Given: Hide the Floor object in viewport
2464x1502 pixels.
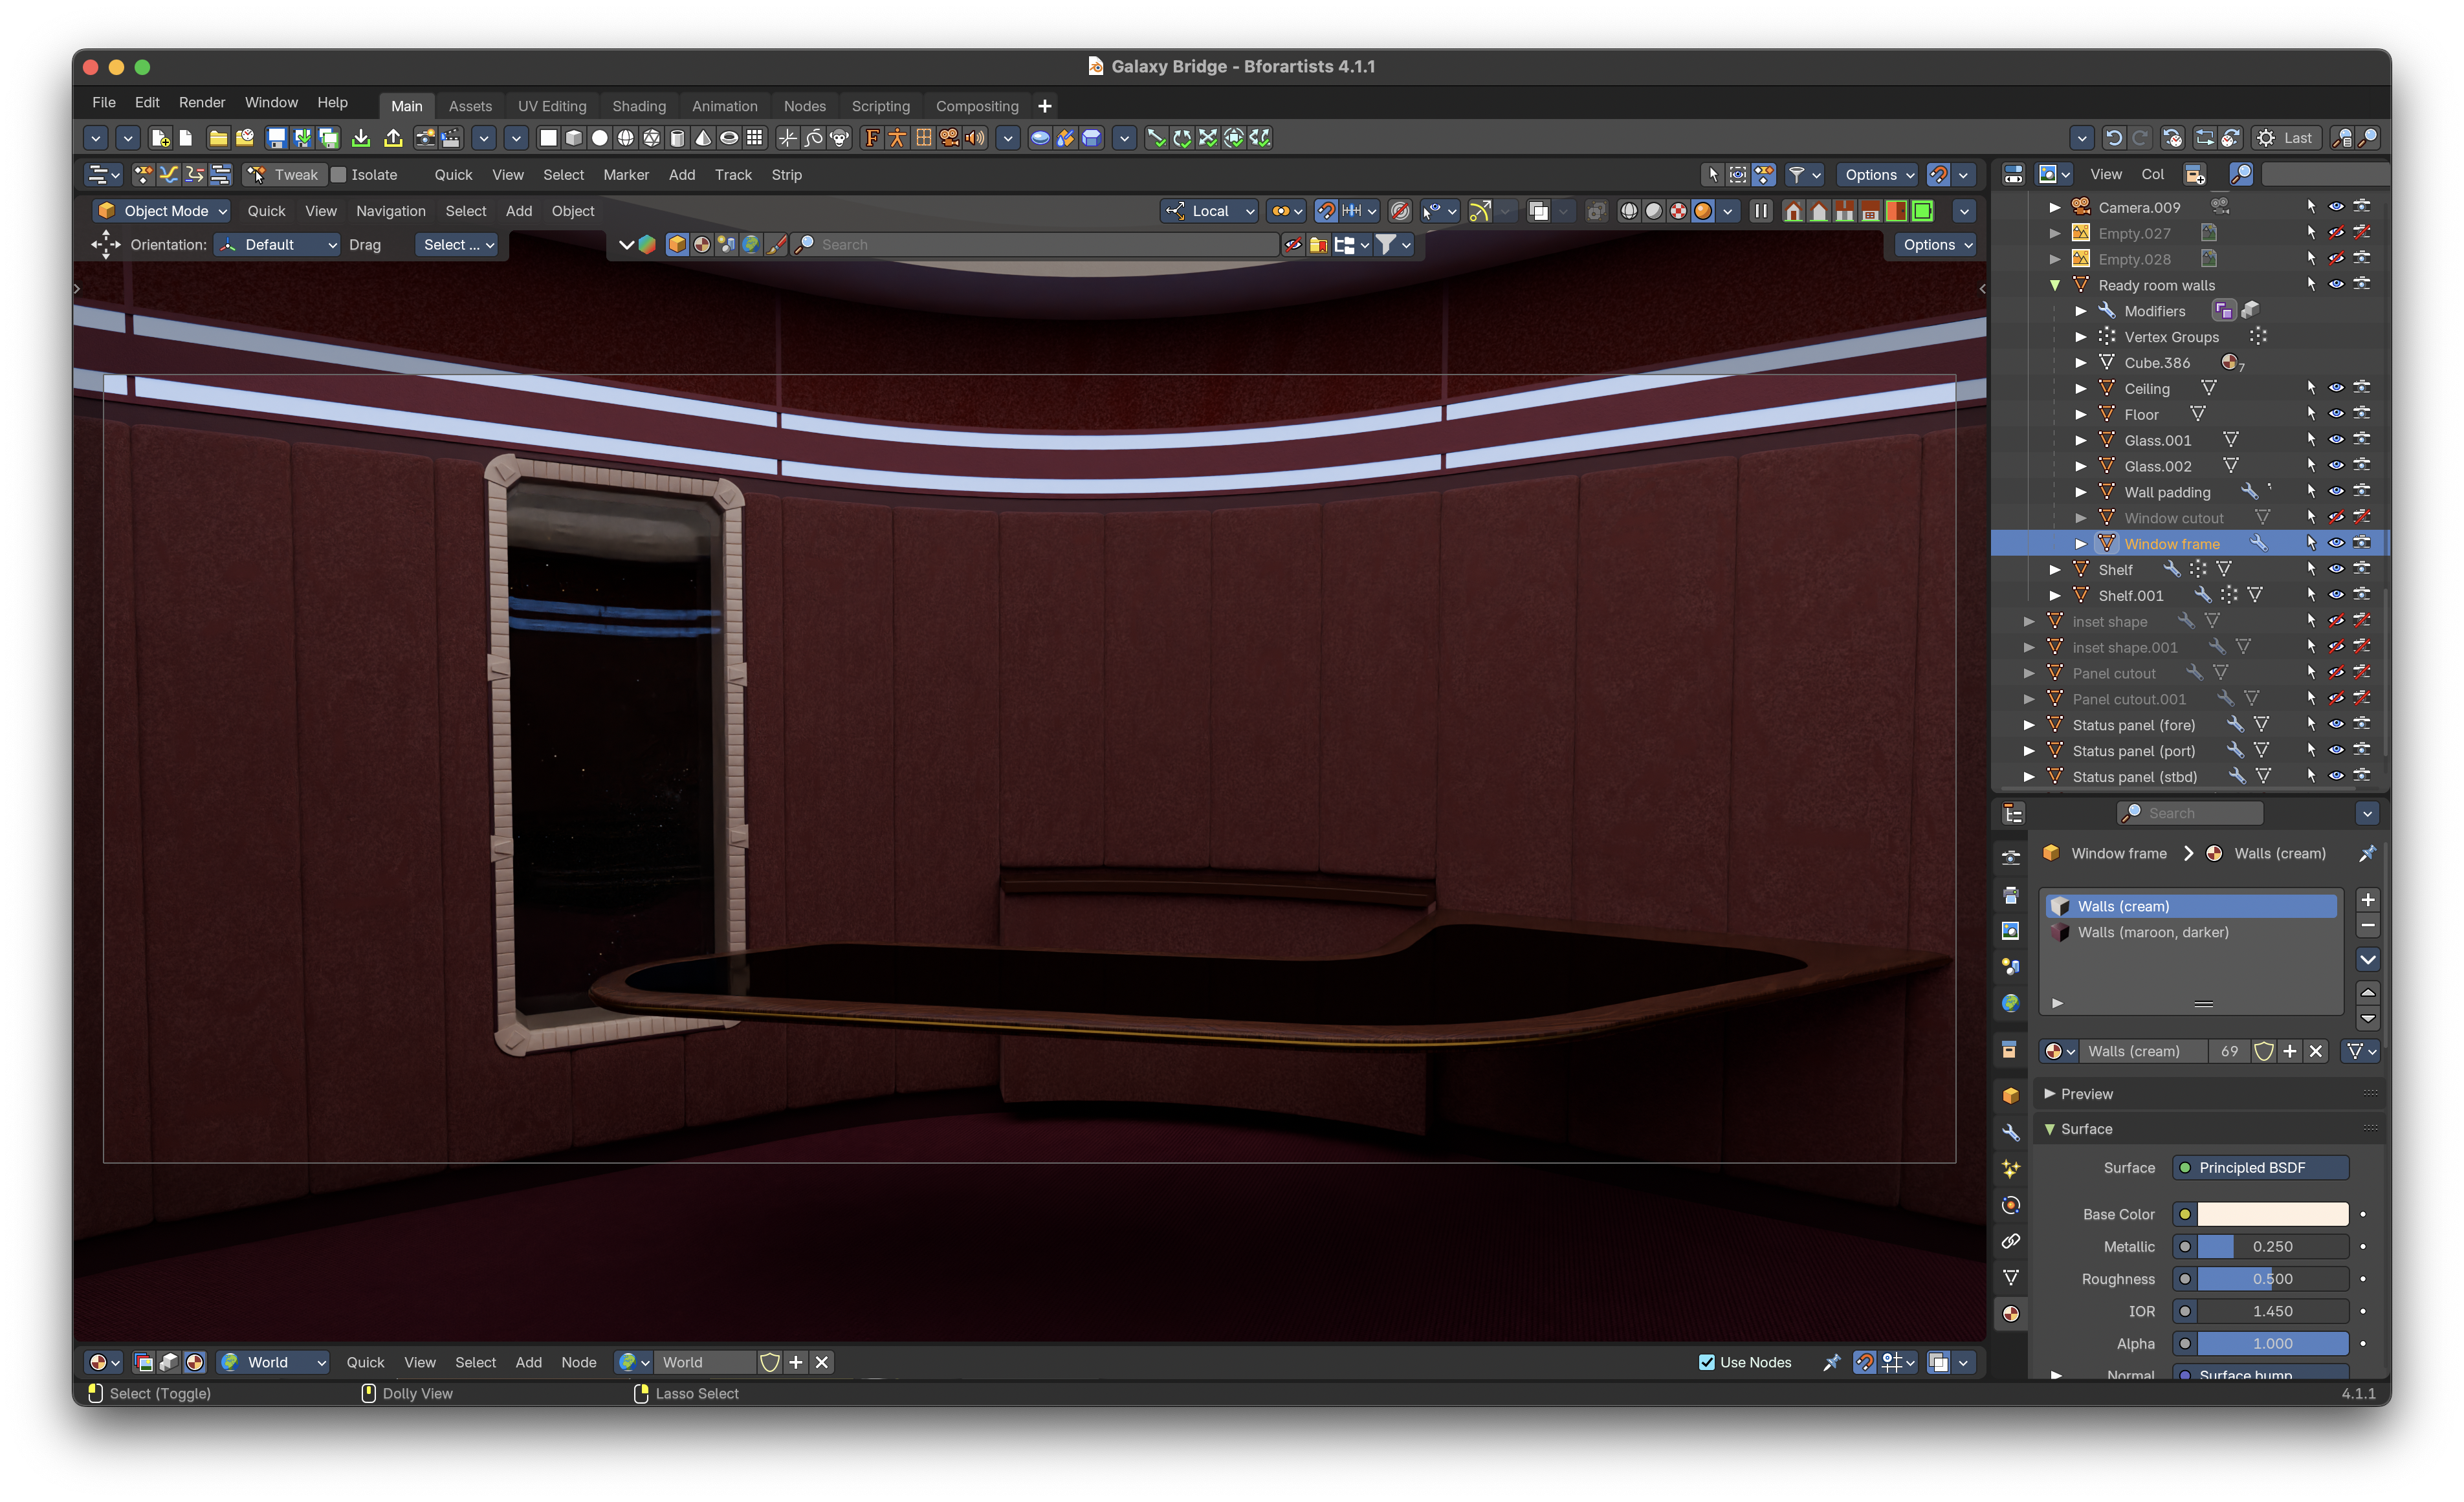Looking at the screenshot, I should click(2336, 414).
